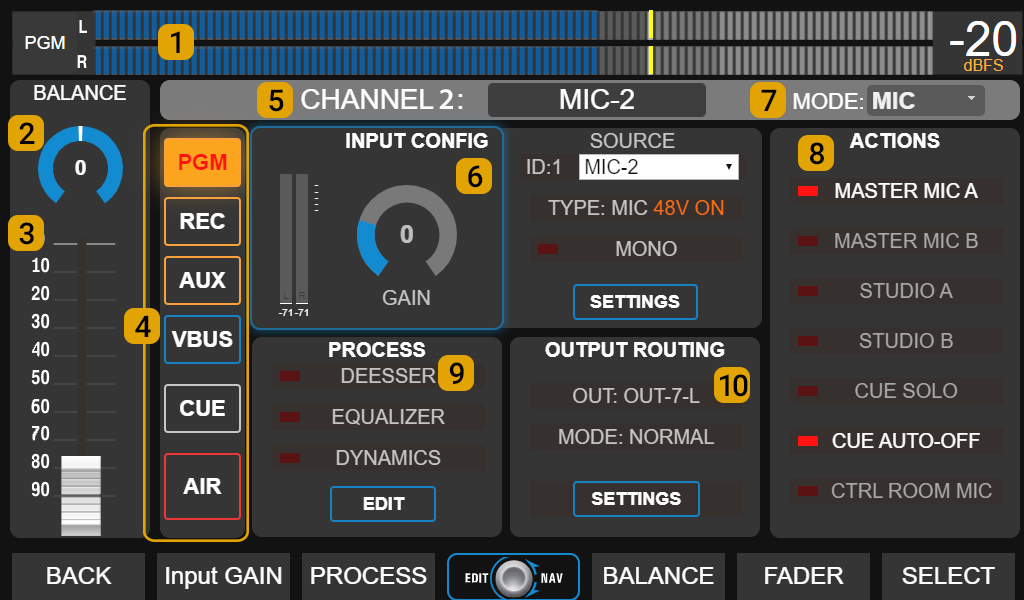Click the OUT: OUT-7-L routing row
Image resolution: width=1024 pixels, height=600 pixels.
(635, 396)
